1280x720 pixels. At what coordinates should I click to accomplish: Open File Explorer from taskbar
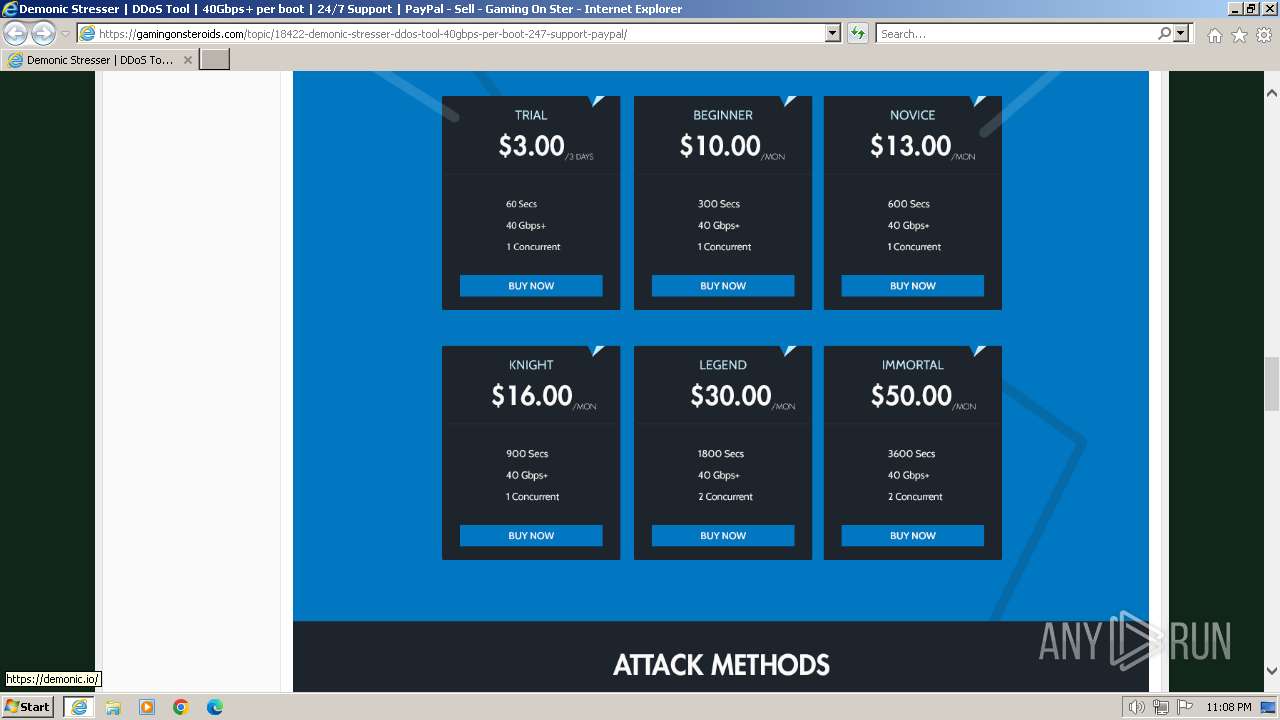(113, 707)
